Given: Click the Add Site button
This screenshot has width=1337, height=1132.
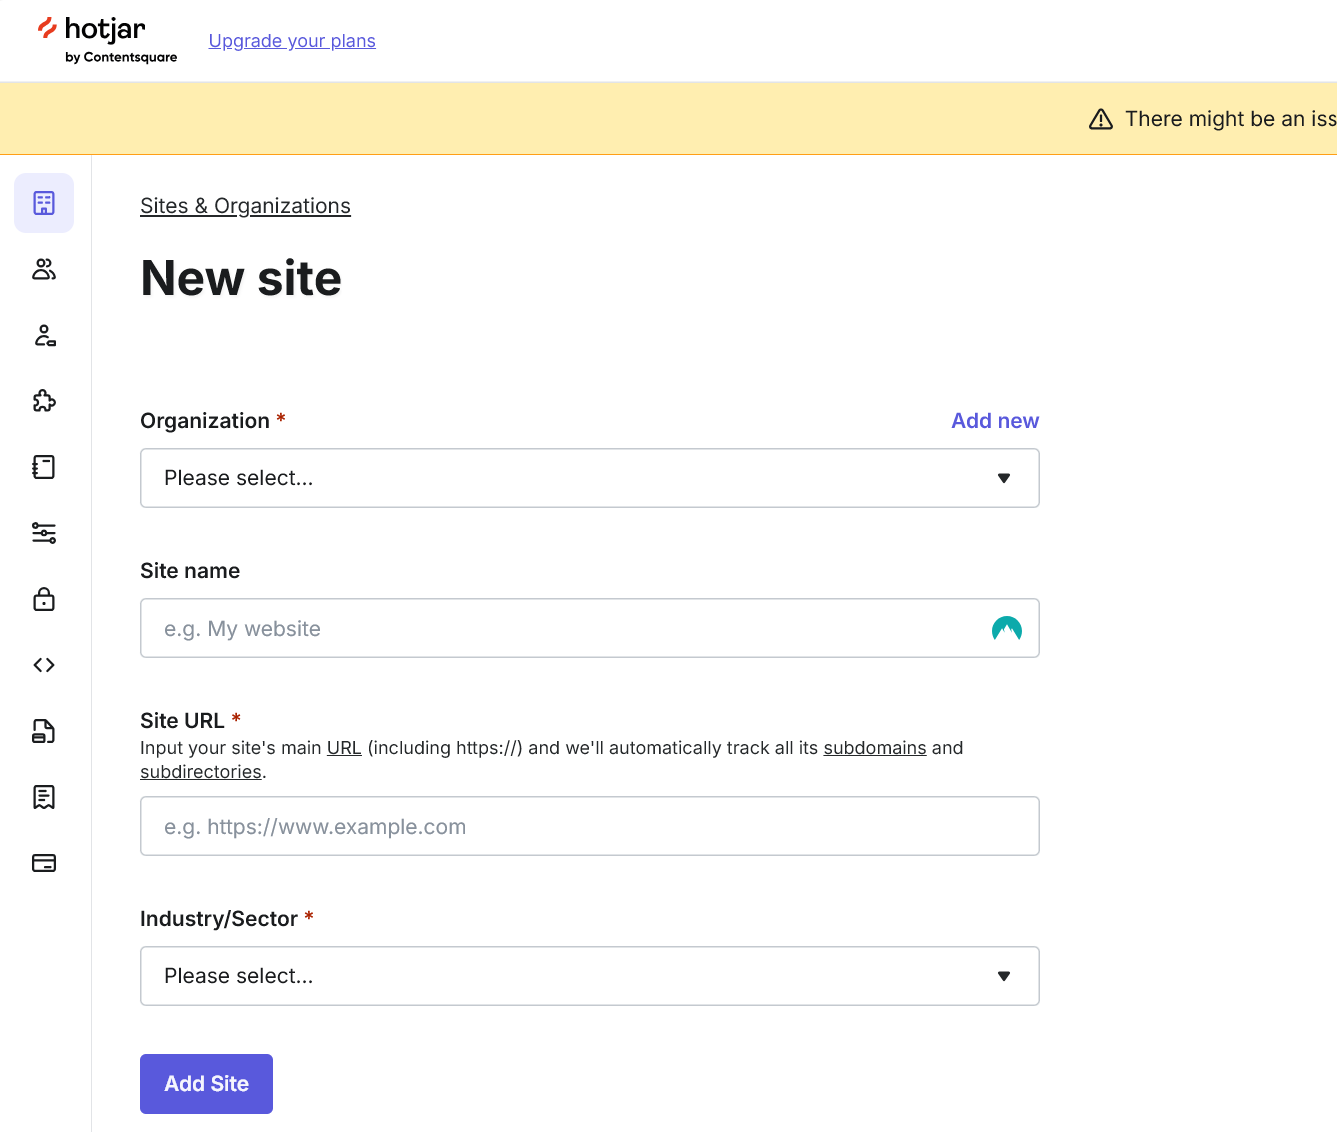Looking at the screenshot, I should (x=206, y=1084).
